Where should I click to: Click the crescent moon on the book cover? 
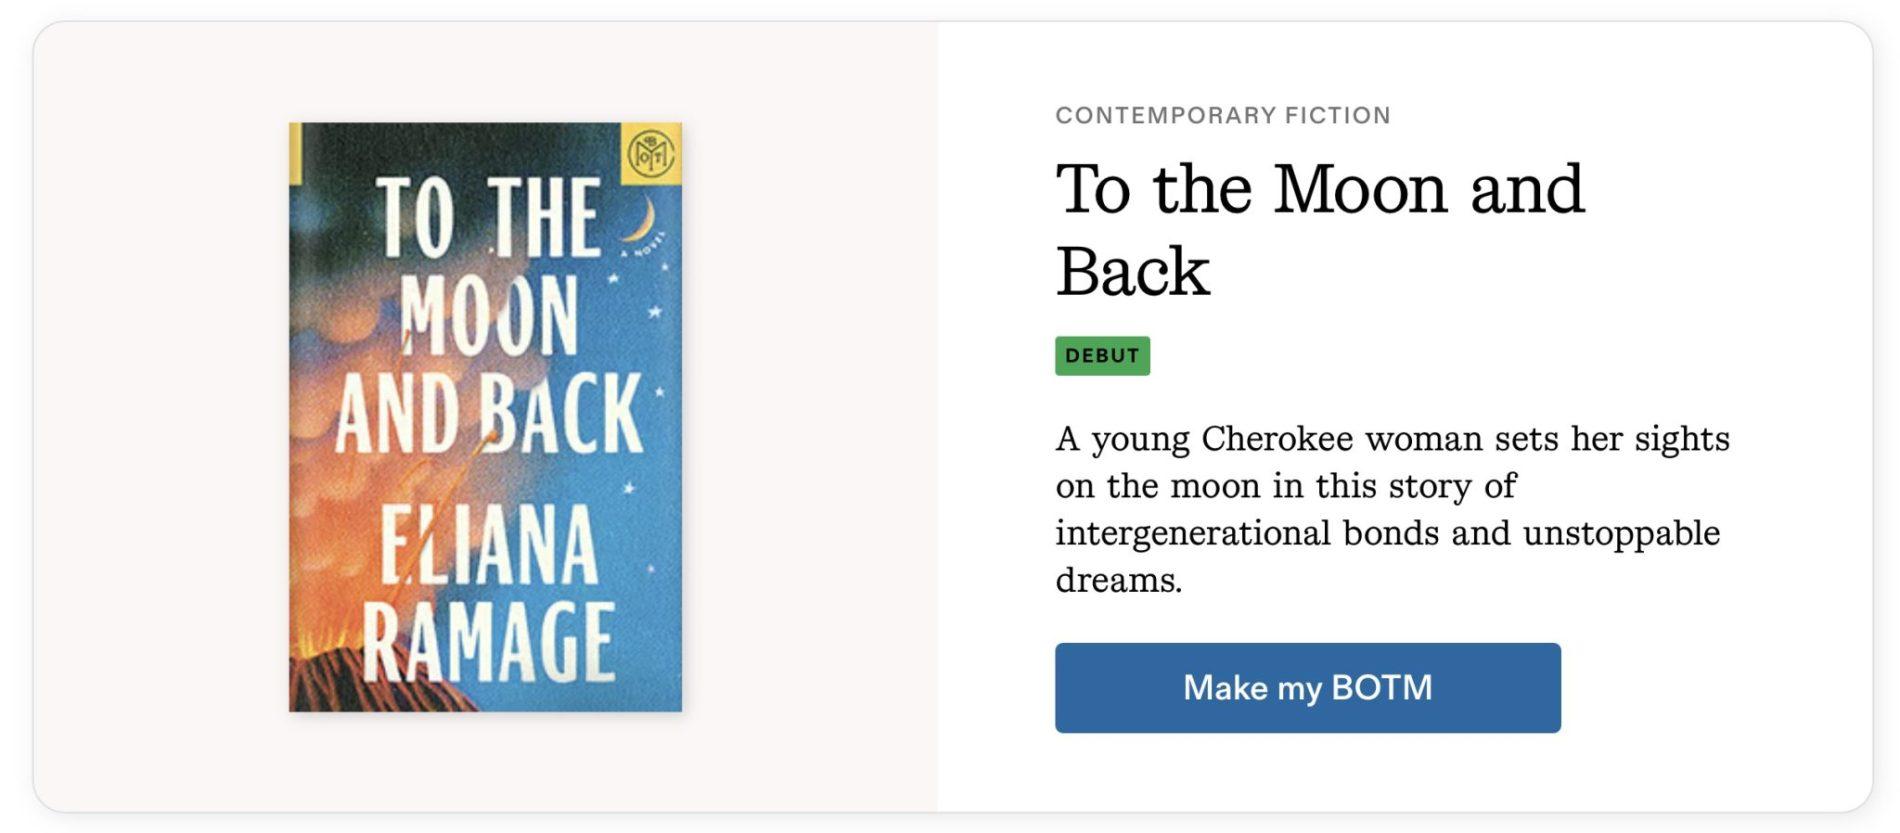[x=638, y=219]
